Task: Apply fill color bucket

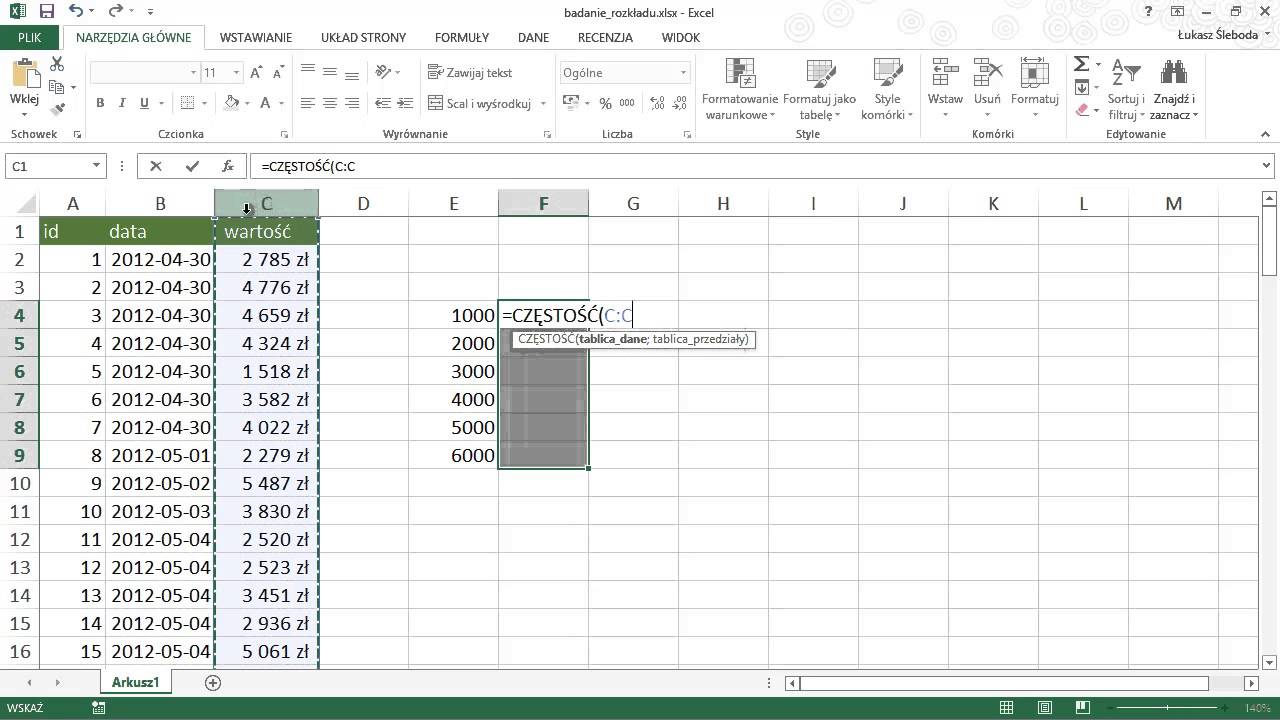Action: (x=232, y=103)
